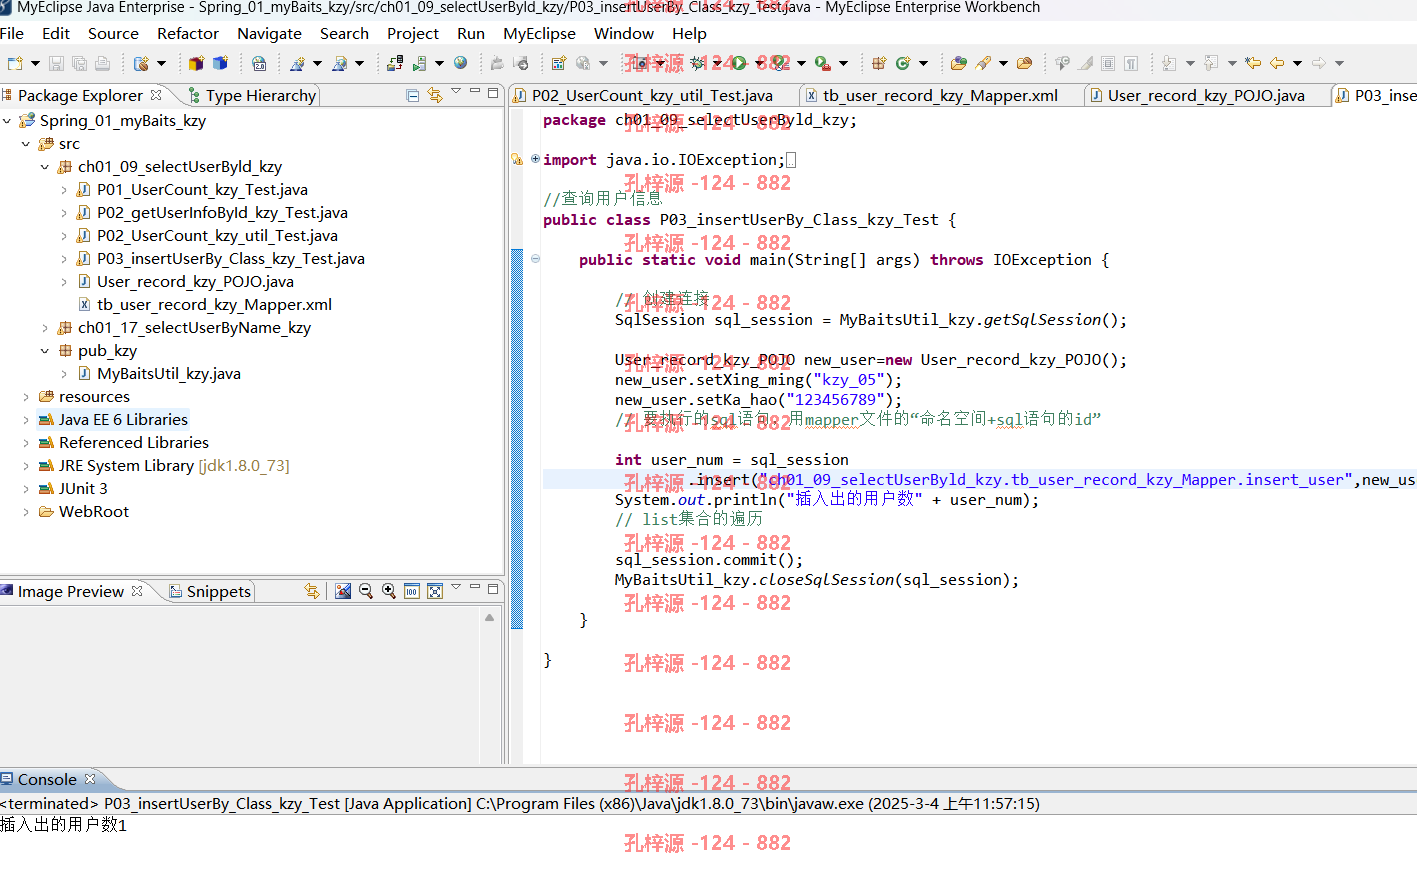Click Fit to Window icon in Image Preview

[x=435, y=591]
